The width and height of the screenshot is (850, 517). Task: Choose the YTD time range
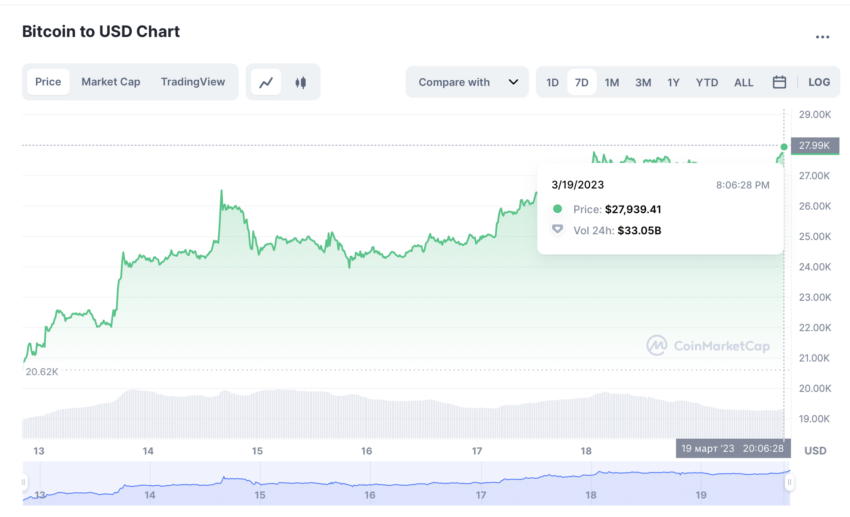(706, 82)
